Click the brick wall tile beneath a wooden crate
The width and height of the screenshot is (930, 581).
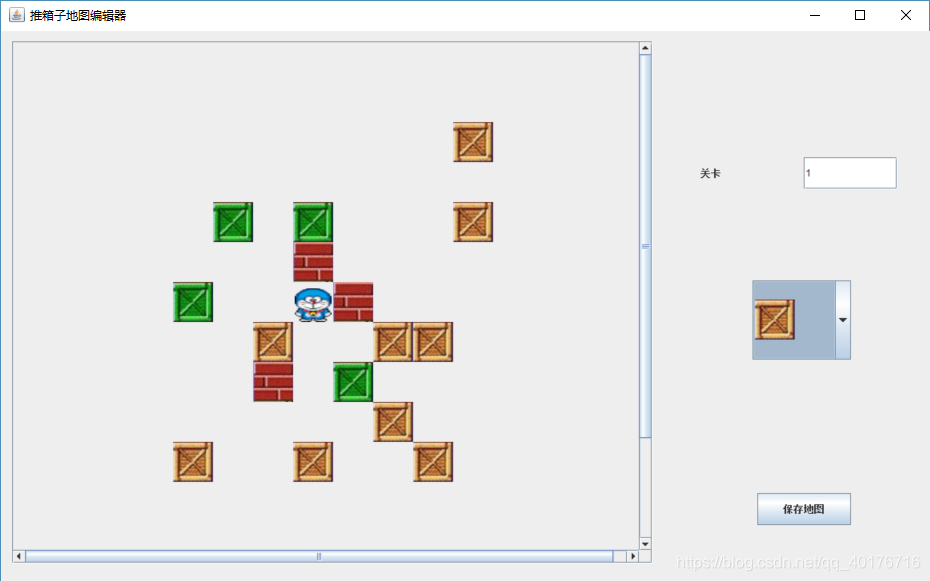click(273, 382)
